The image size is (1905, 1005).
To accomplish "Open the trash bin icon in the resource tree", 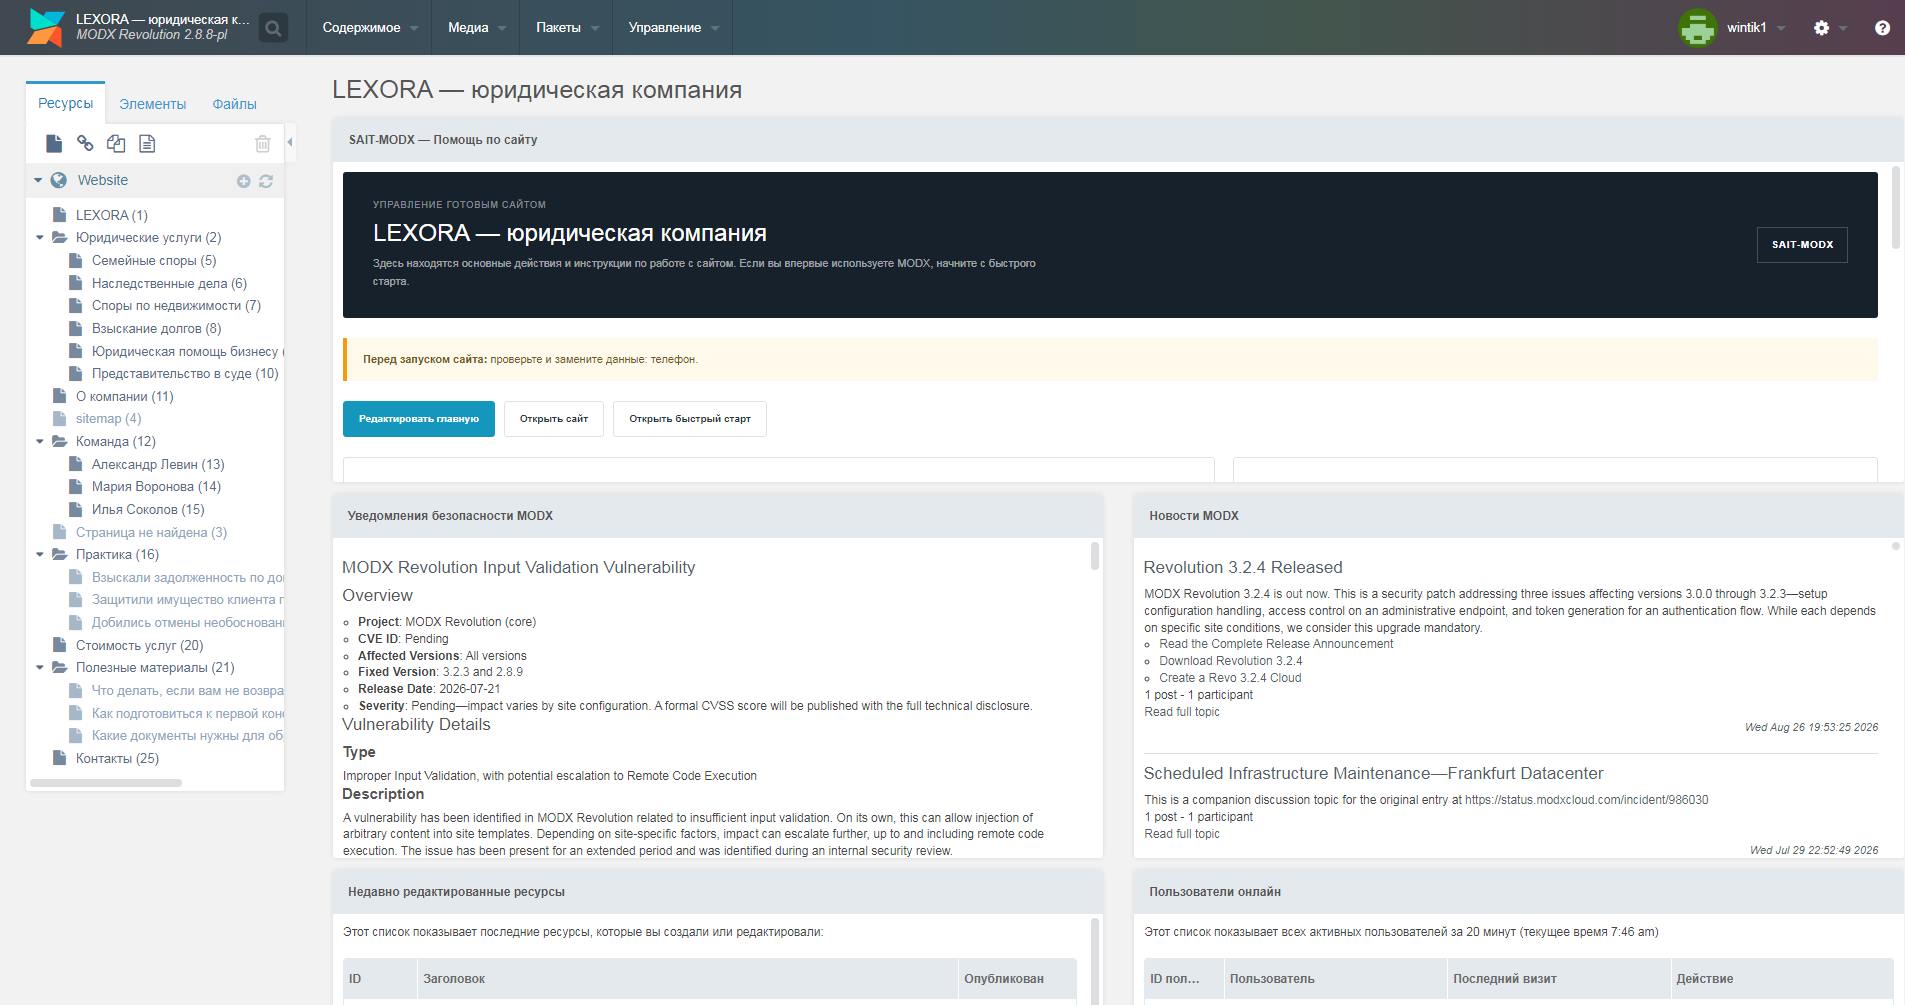I will click(x=262, y=144).
